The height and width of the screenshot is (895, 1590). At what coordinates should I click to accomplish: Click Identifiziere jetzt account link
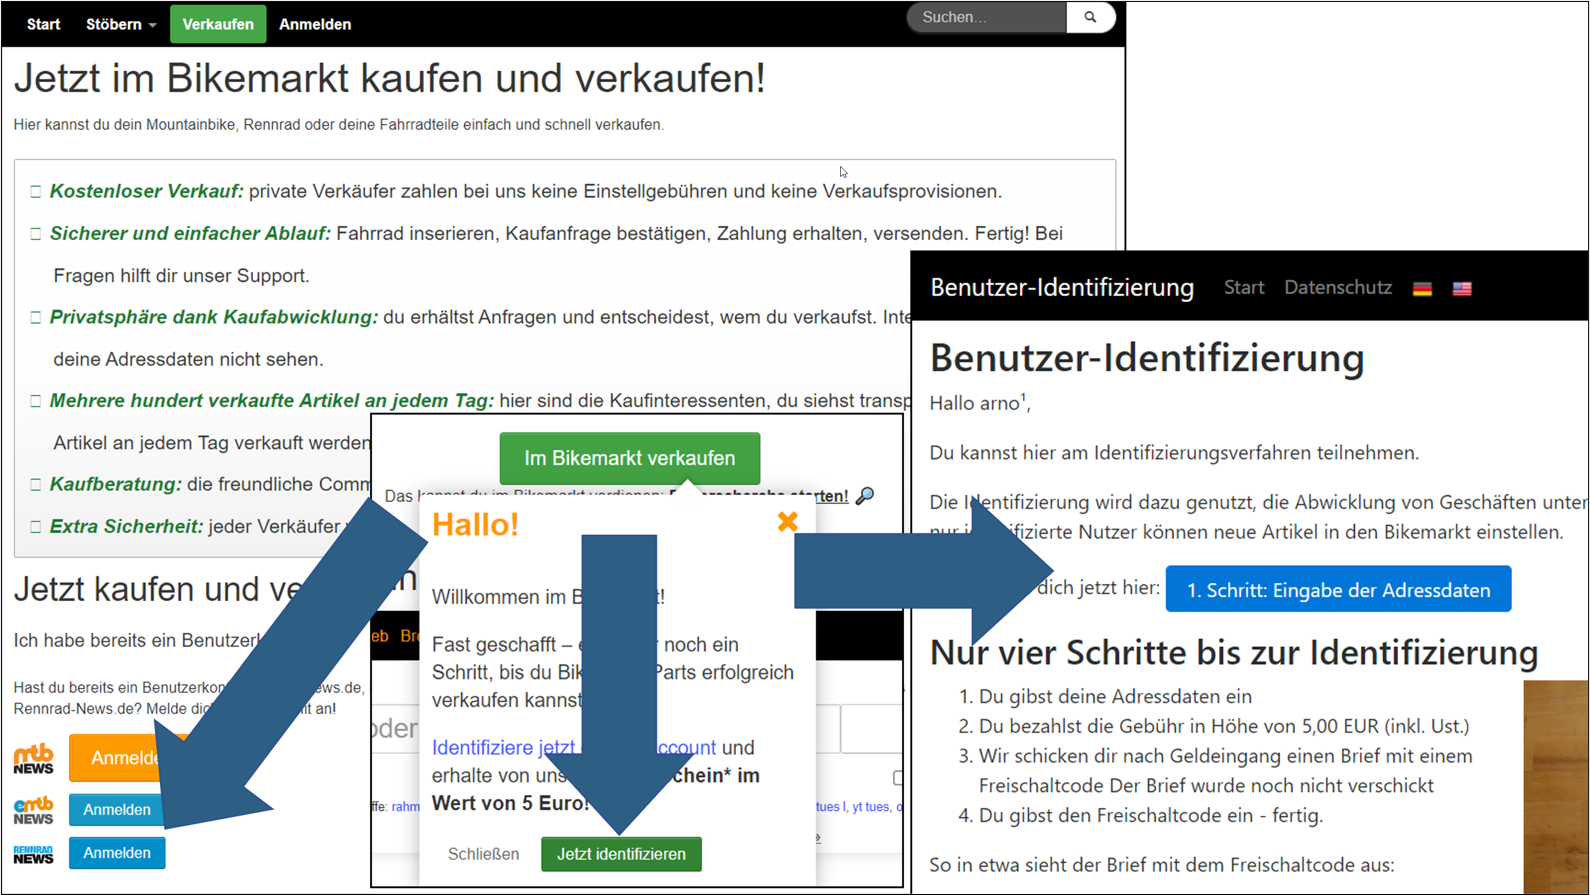tap(573, 747)
